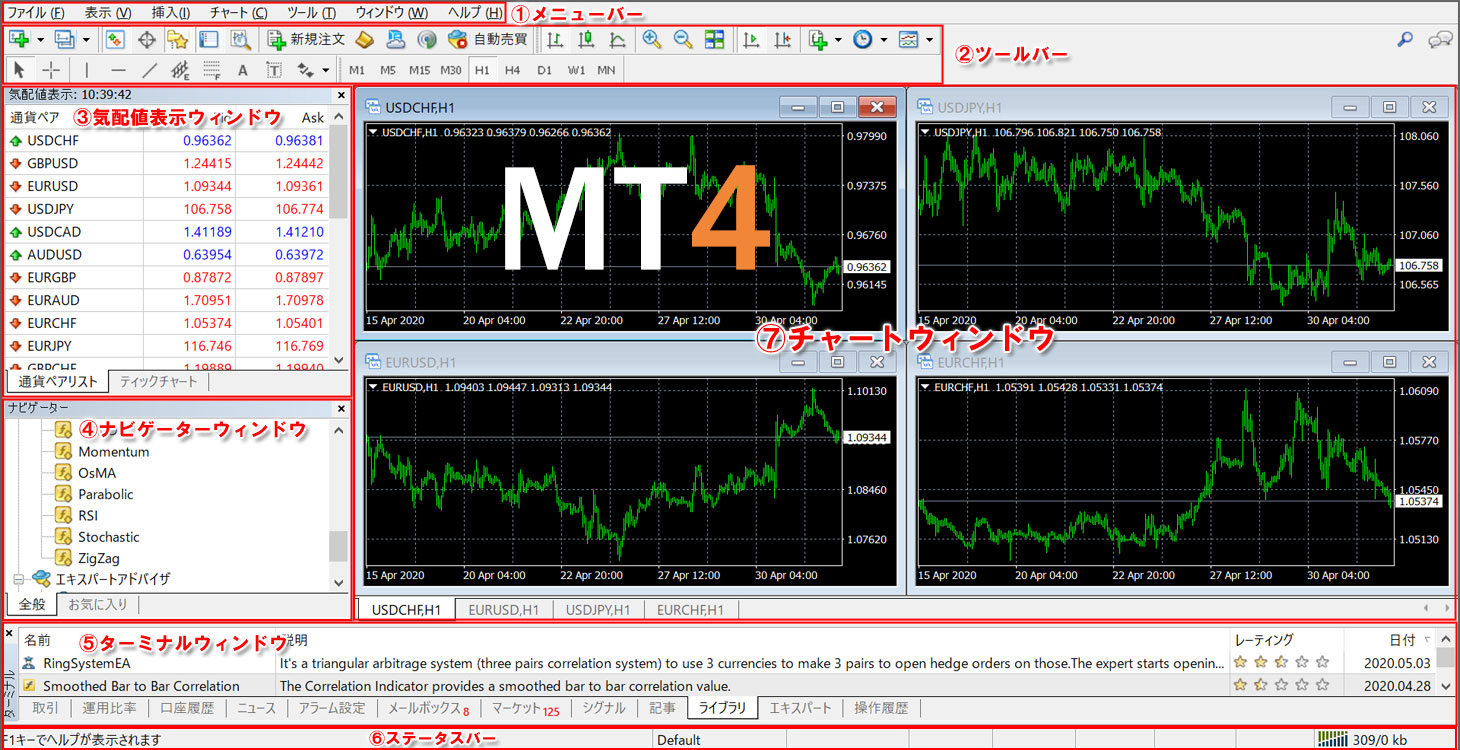Select the arrow cursor tool
The image size is (1460, 750).
21,70
